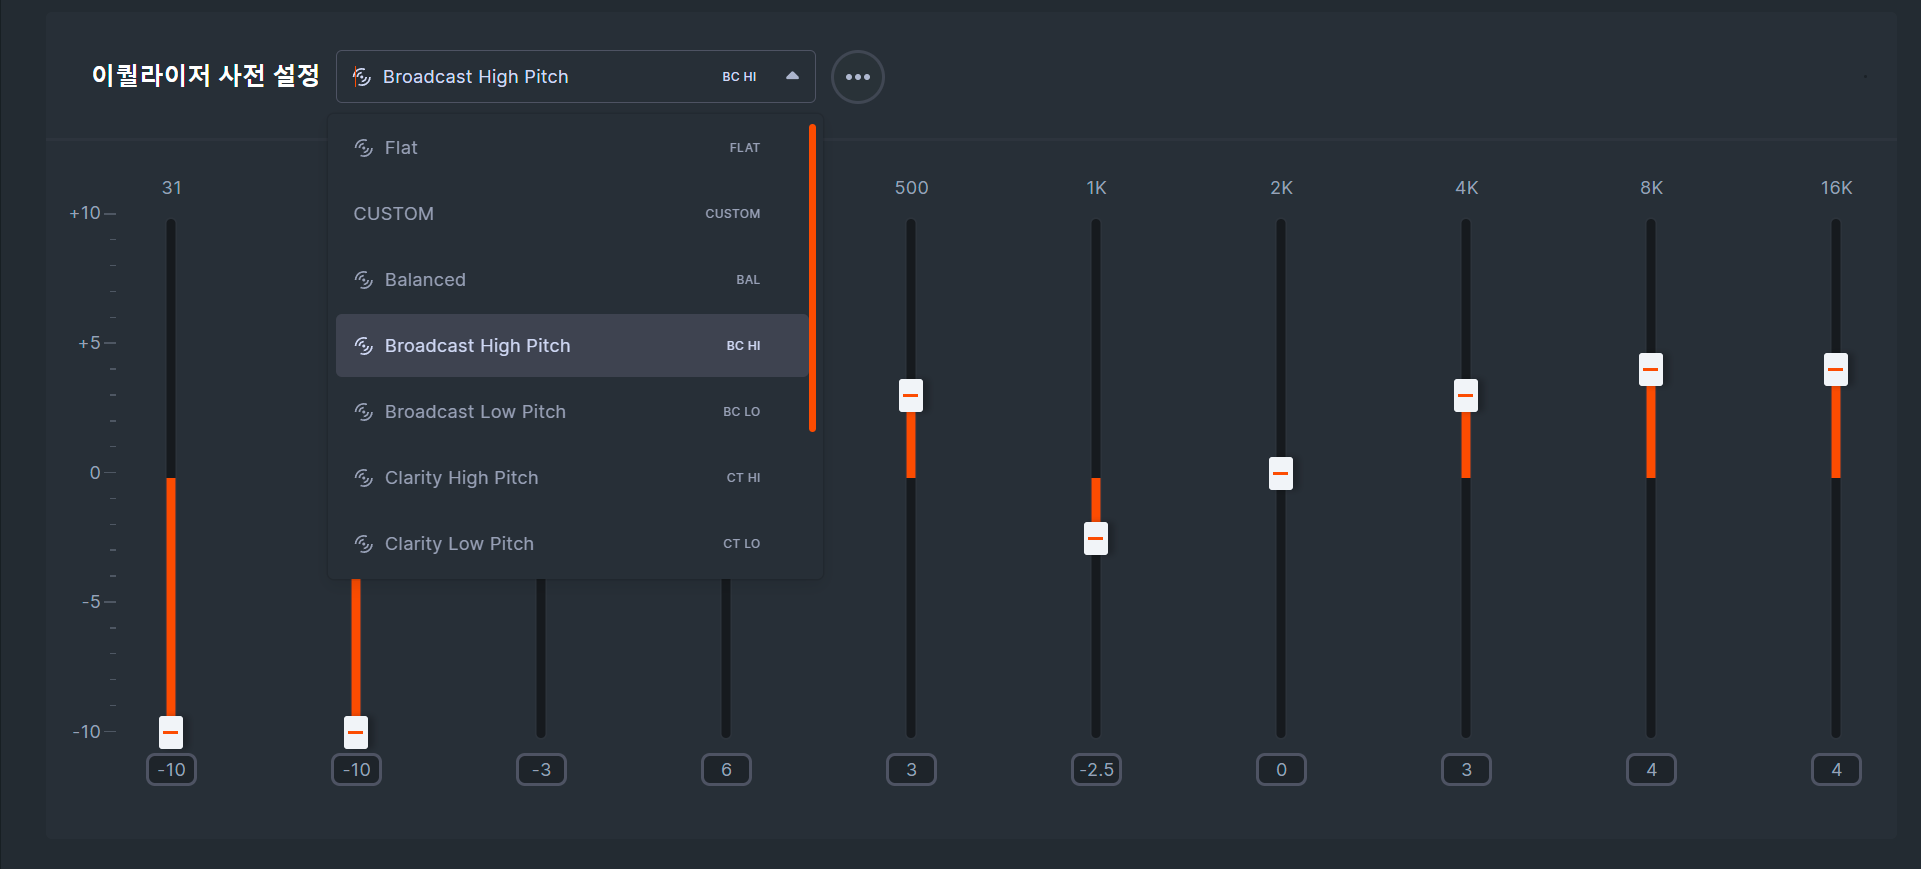Click the 31 Hz gain value field
Screen dimensions: 1921x869
(x=171, y=770)
